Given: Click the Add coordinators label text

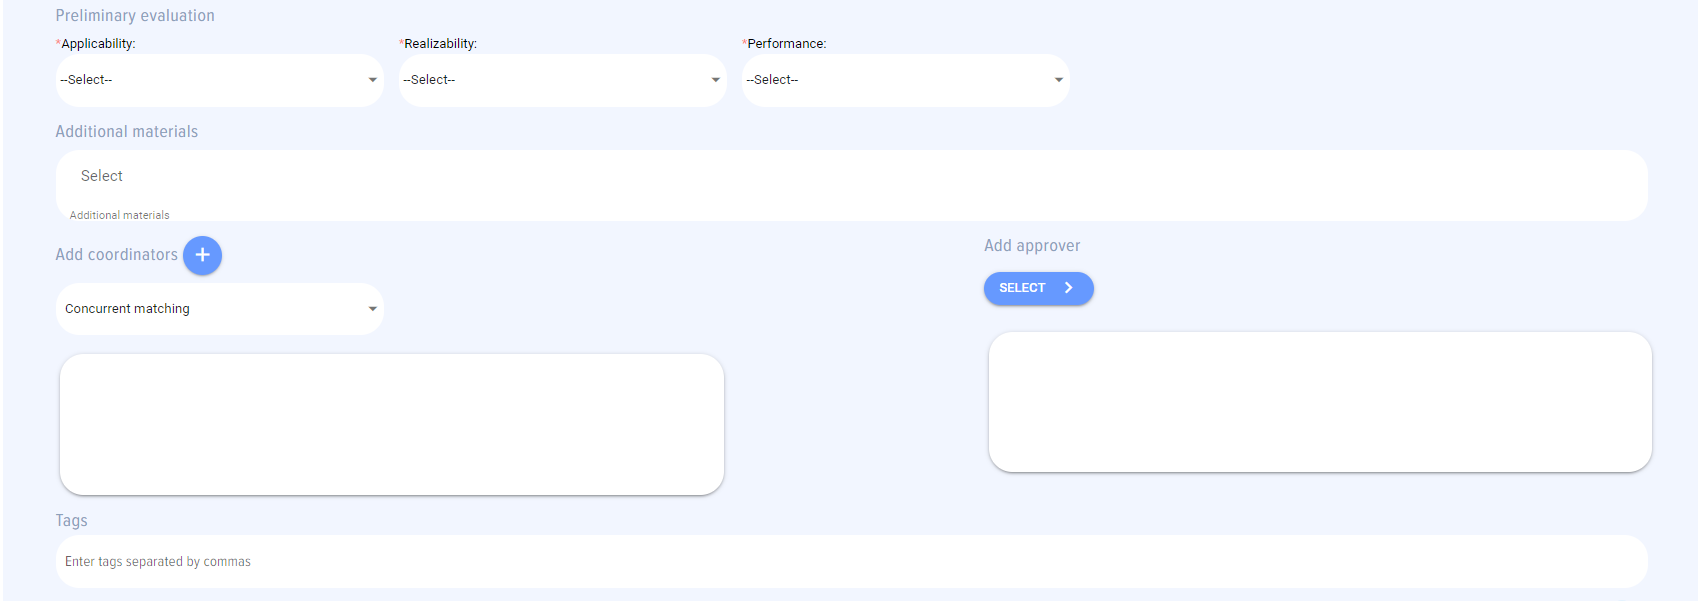Looking at the screenshot, I should pyautogui.click(x=116, y=255).
